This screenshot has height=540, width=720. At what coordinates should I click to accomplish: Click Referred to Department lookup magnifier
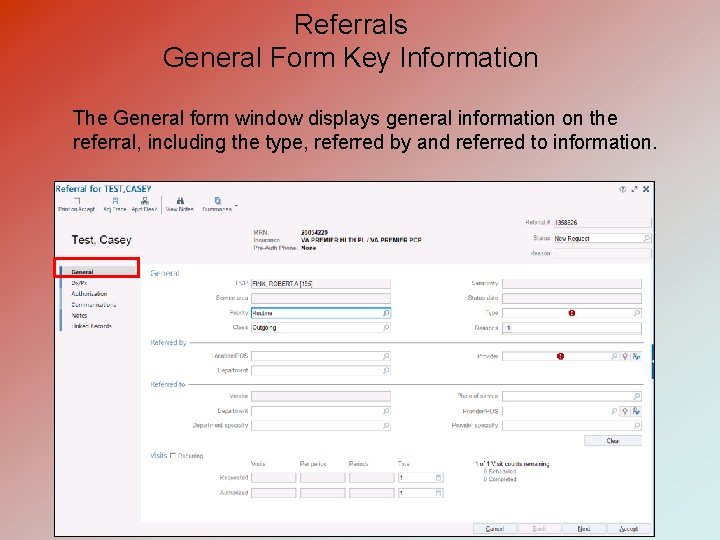[x=386, y=411]
